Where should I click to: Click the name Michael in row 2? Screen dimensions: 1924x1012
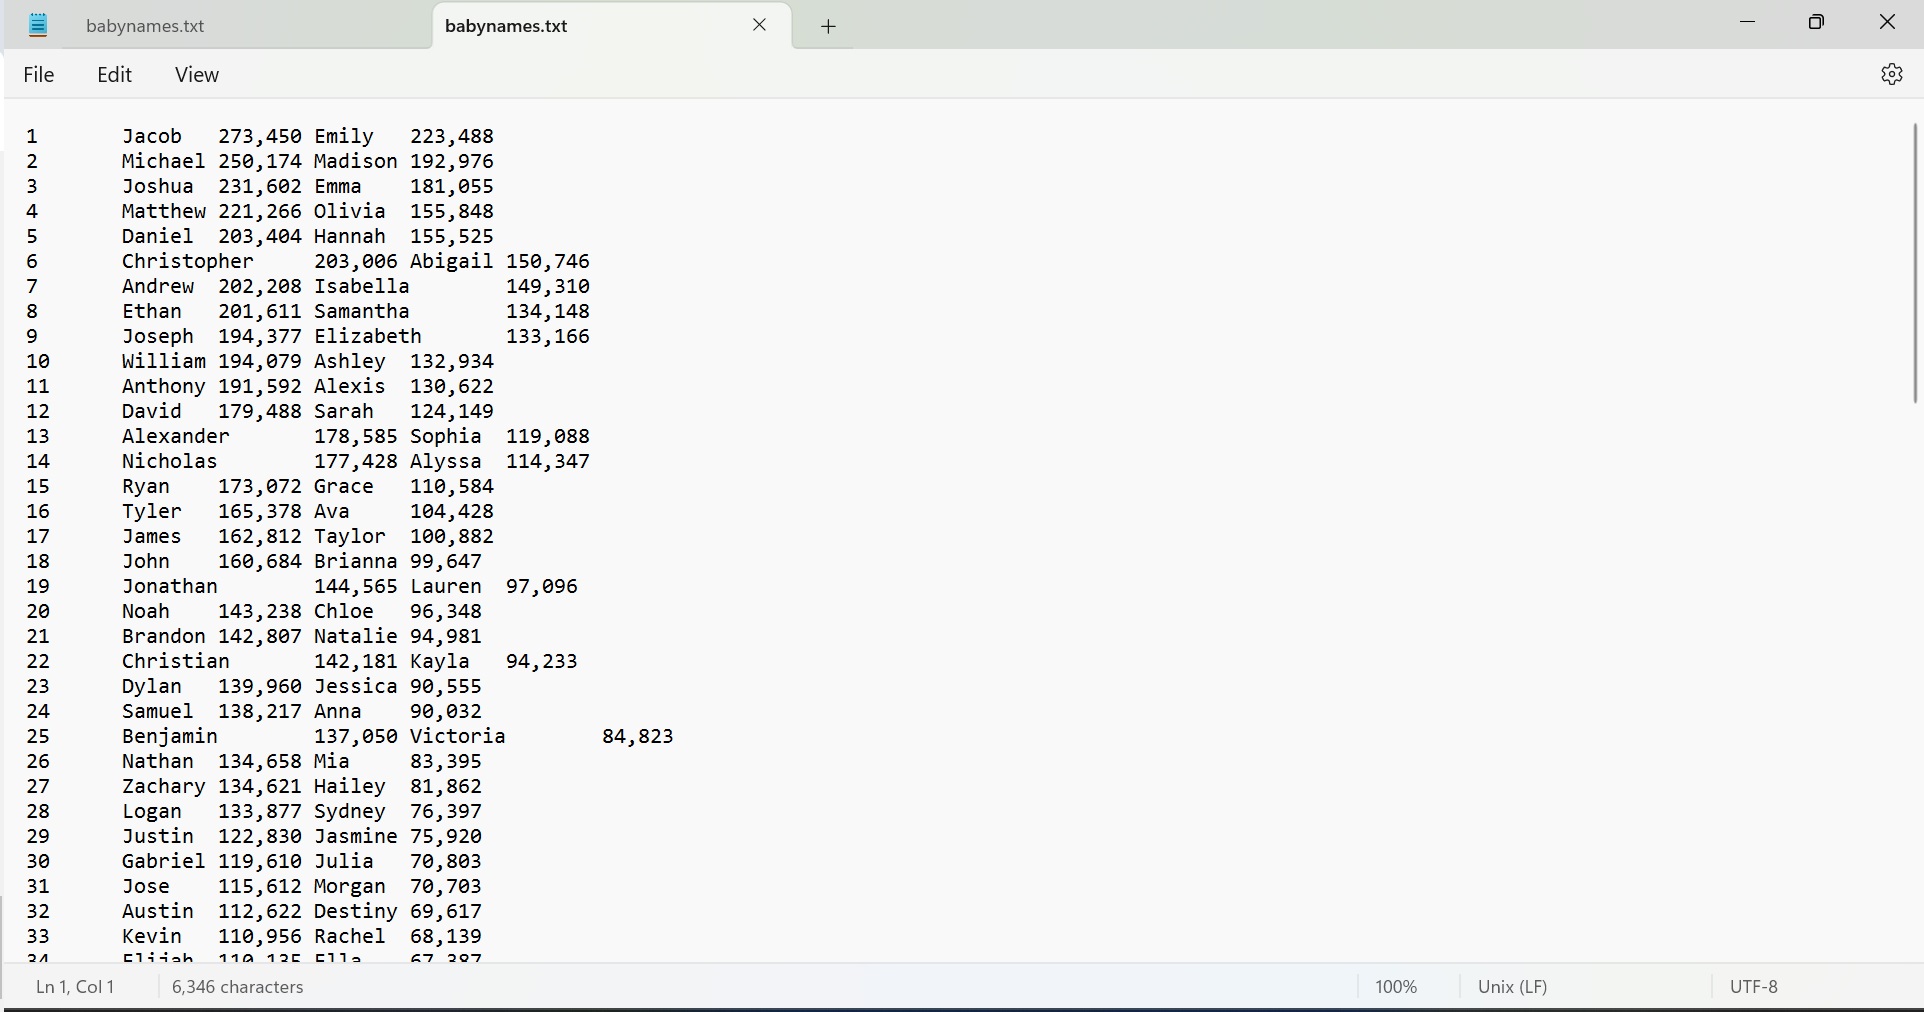click(x=164, y=161)
